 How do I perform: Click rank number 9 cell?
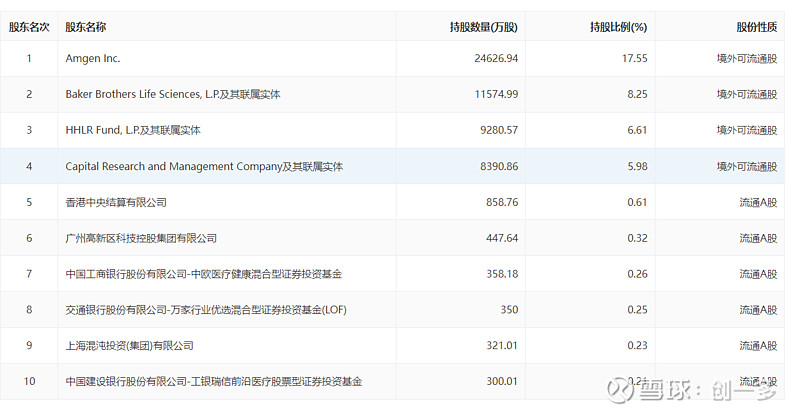pyautogui.click(x=29, y=346)
